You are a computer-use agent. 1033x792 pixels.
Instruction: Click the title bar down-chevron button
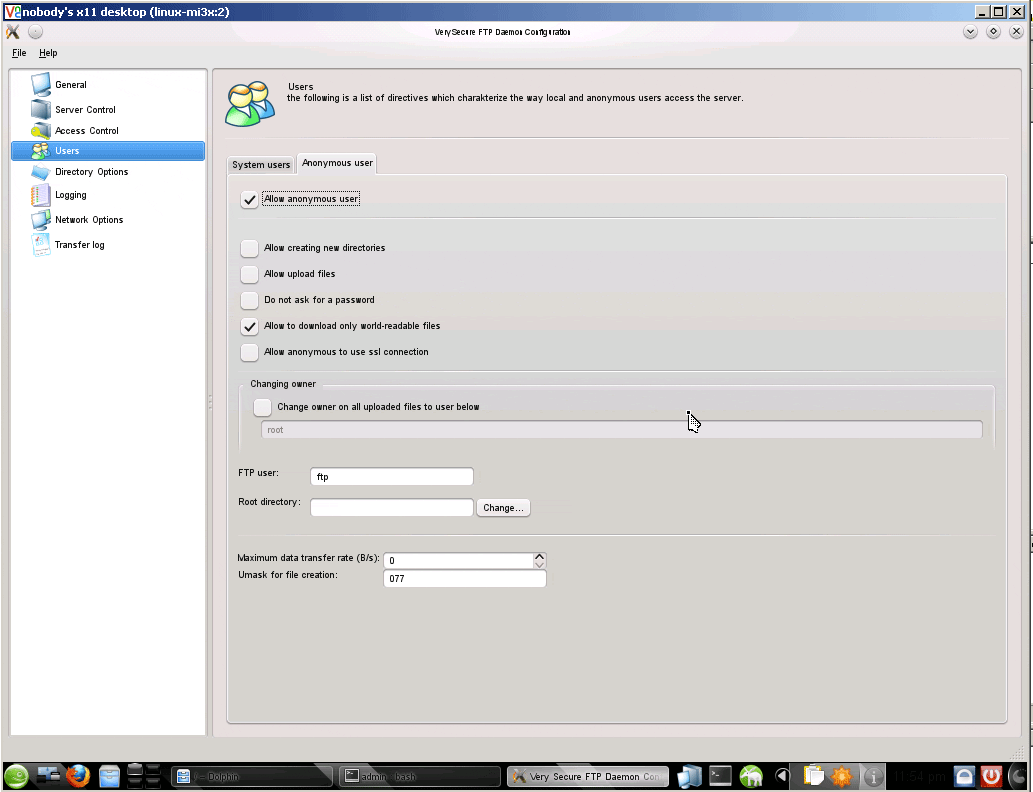[970, 32]
